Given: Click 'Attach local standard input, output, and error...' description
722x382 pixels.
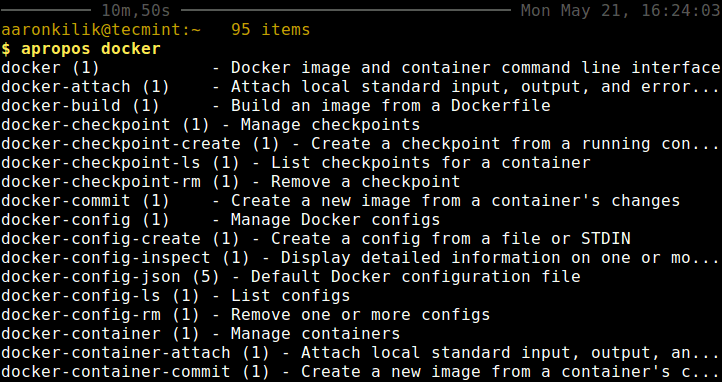Looking at the screenshot, I should pyautogui.click(x=475, y=87).
